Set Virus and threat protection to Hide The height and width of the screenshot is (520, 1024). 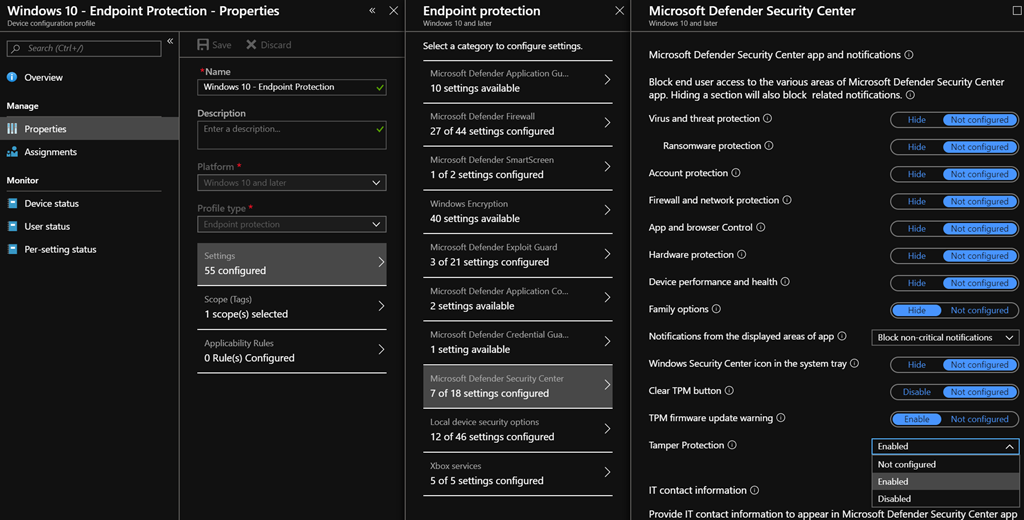click(916, 120)
